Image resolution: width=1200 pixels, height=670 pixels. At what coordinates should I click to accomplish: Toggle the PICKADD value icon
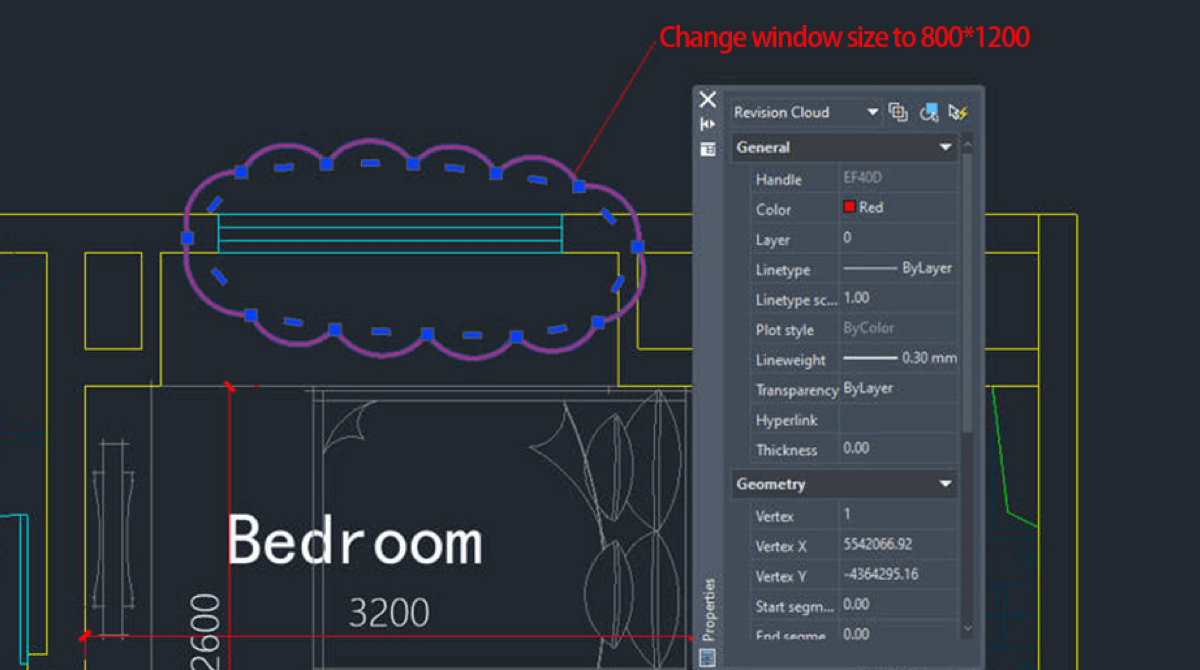coord(898,112)
